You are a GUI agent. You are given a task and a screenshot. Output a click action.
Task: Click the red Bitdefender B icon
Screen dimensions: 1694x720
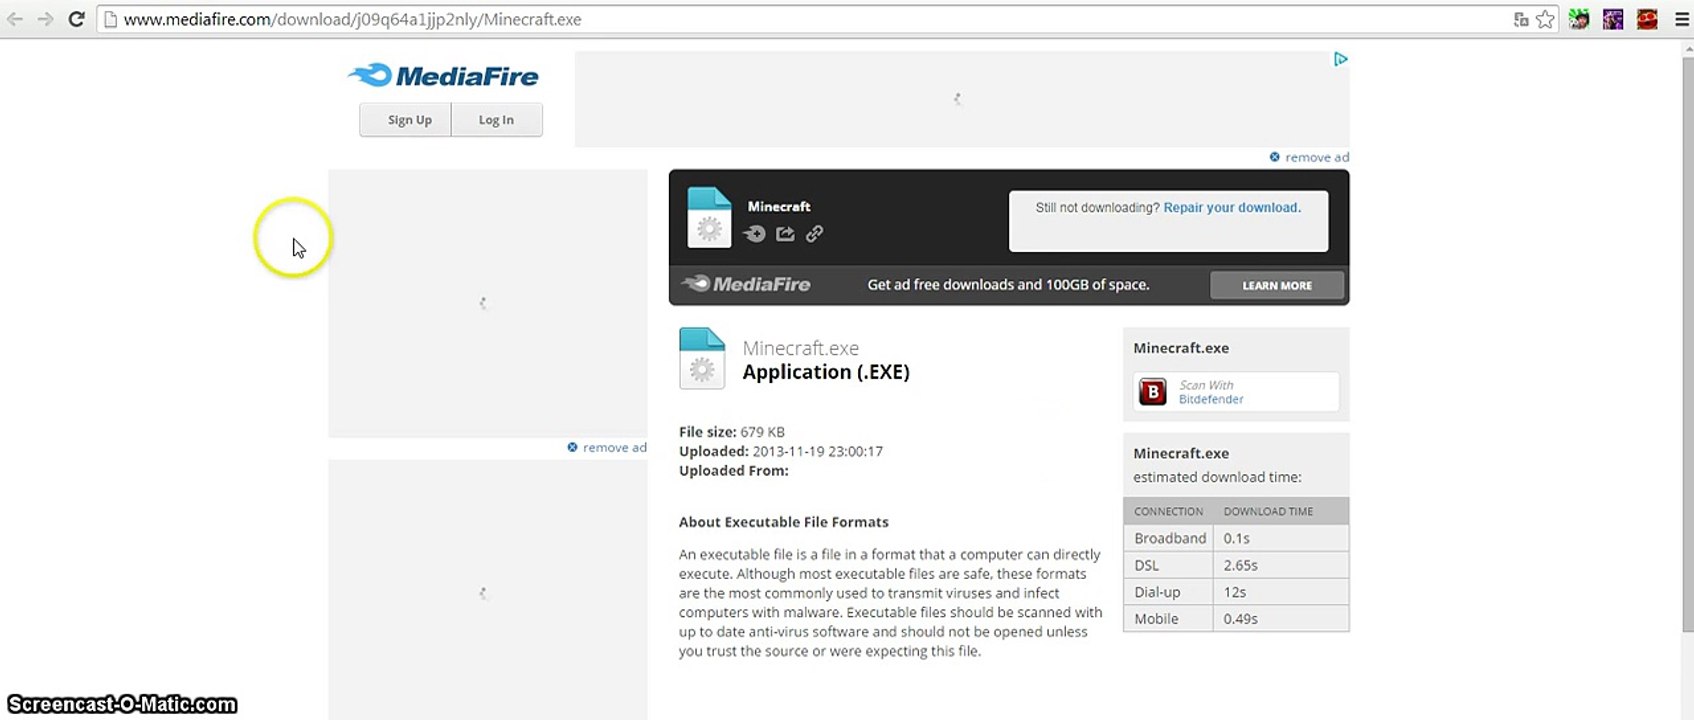coord(1153,392)
